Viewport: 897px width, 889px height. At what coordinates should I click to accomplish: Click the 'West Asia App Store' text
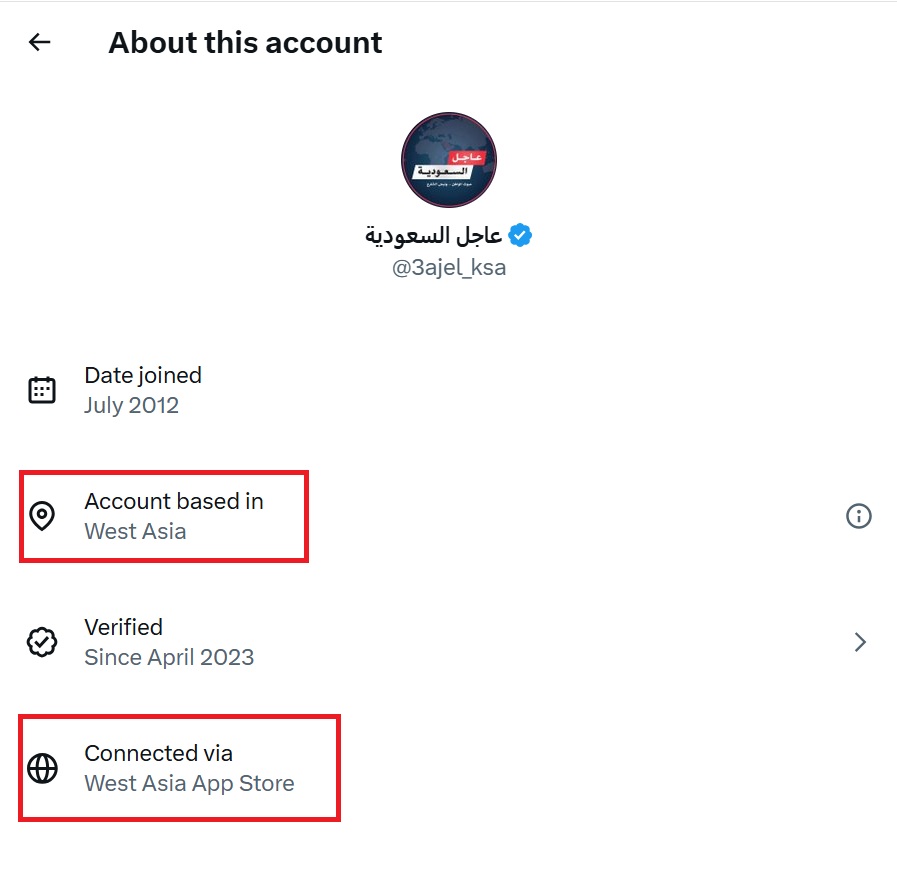[189, 784]
